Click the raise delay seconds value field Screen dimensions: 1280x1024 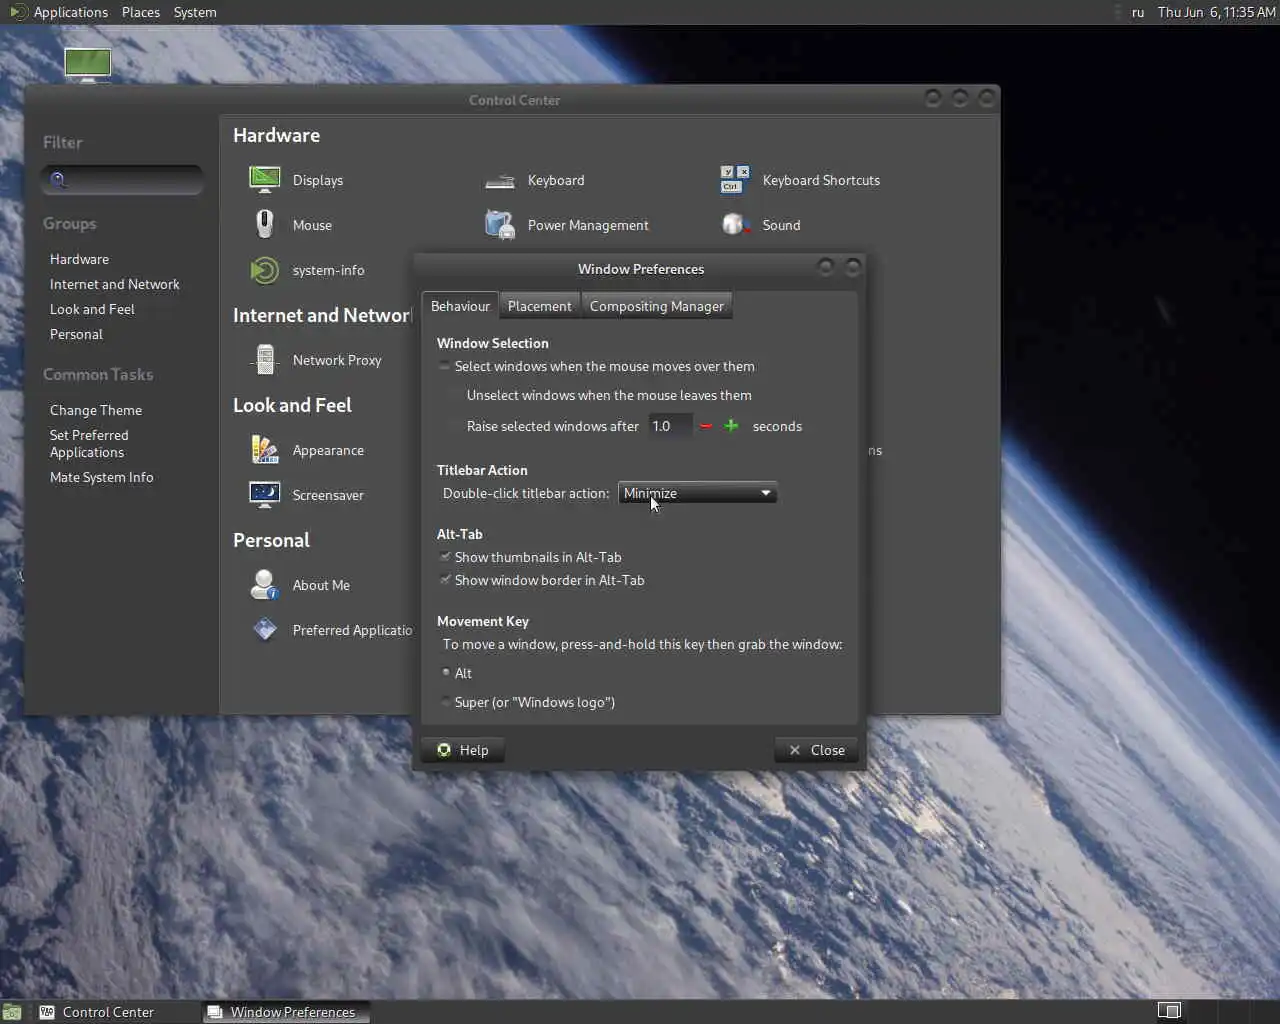point(670,426)
